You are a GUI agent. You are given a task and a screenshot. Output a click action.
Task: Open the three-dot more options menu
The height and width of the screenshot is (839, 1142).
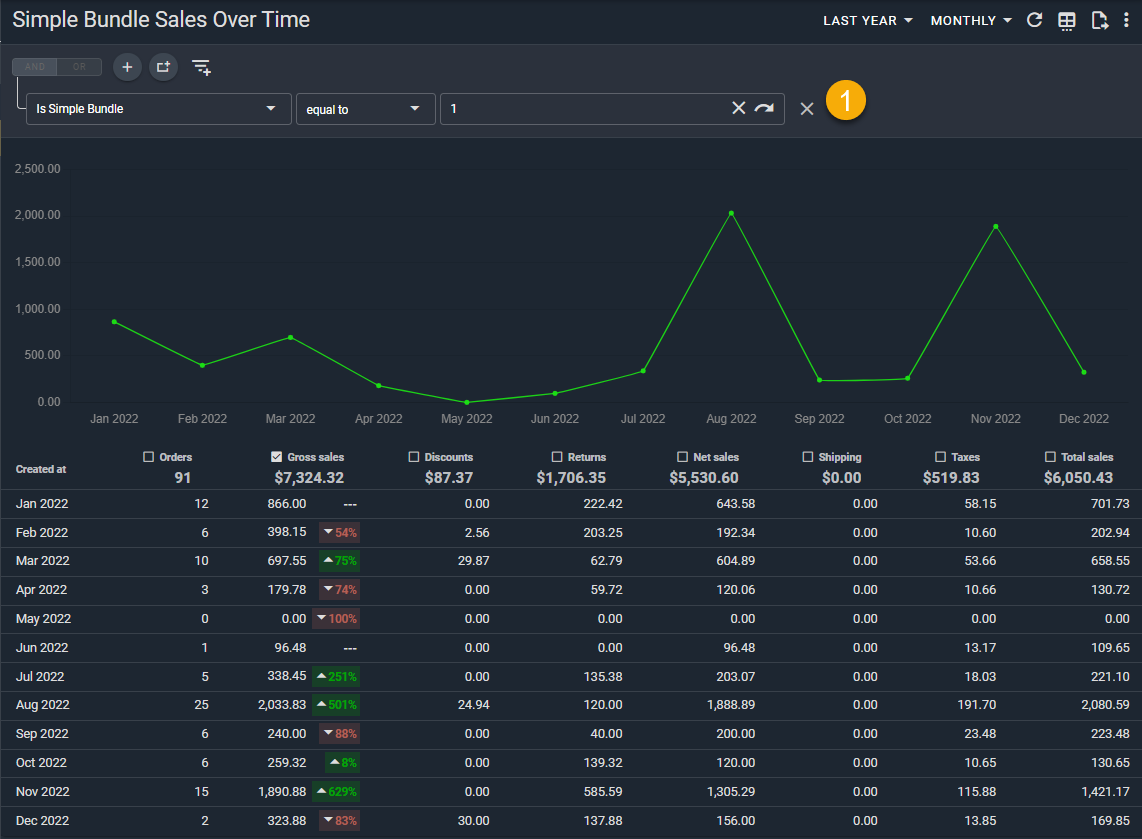pyautogui.click(x=1127, y=21)
